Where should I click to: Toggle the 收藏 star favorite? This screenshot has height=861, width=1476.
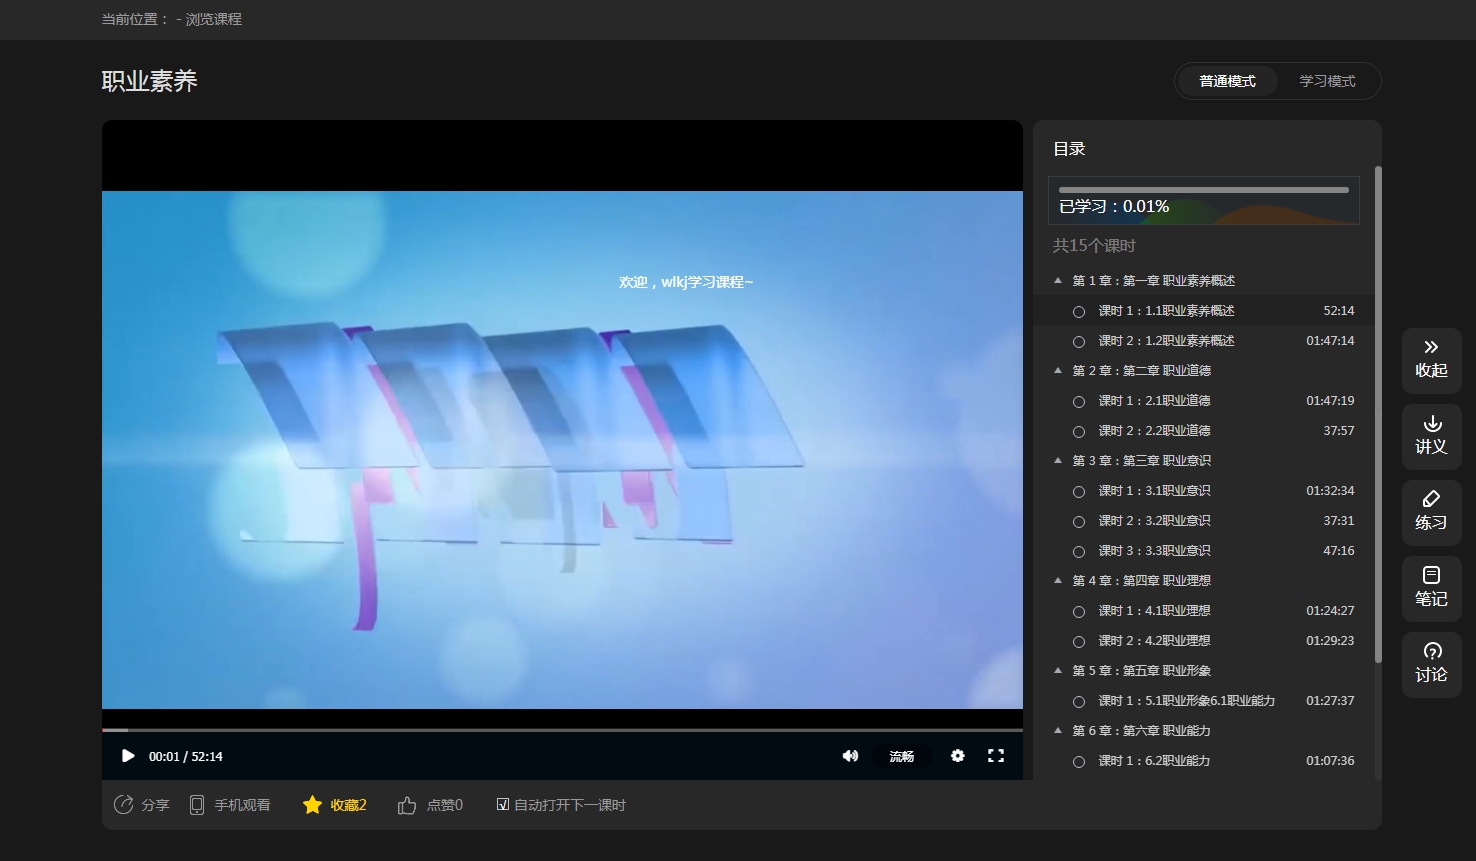point(312,805)
